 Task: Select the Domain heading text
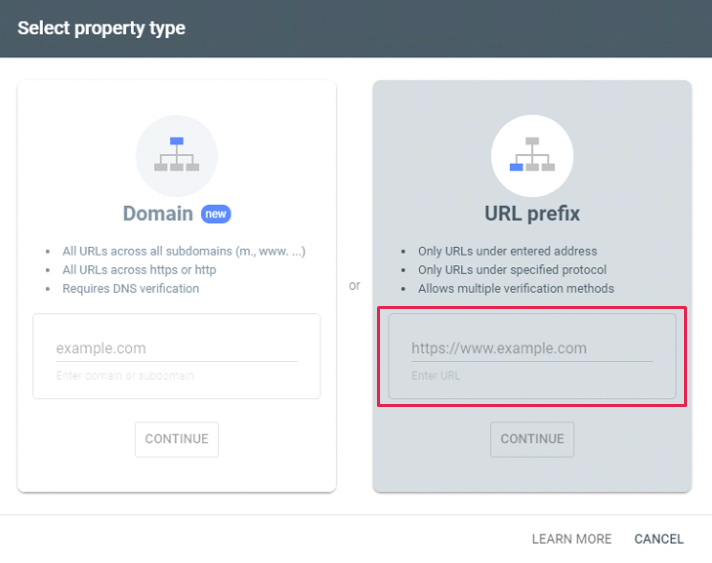point(158,213)
